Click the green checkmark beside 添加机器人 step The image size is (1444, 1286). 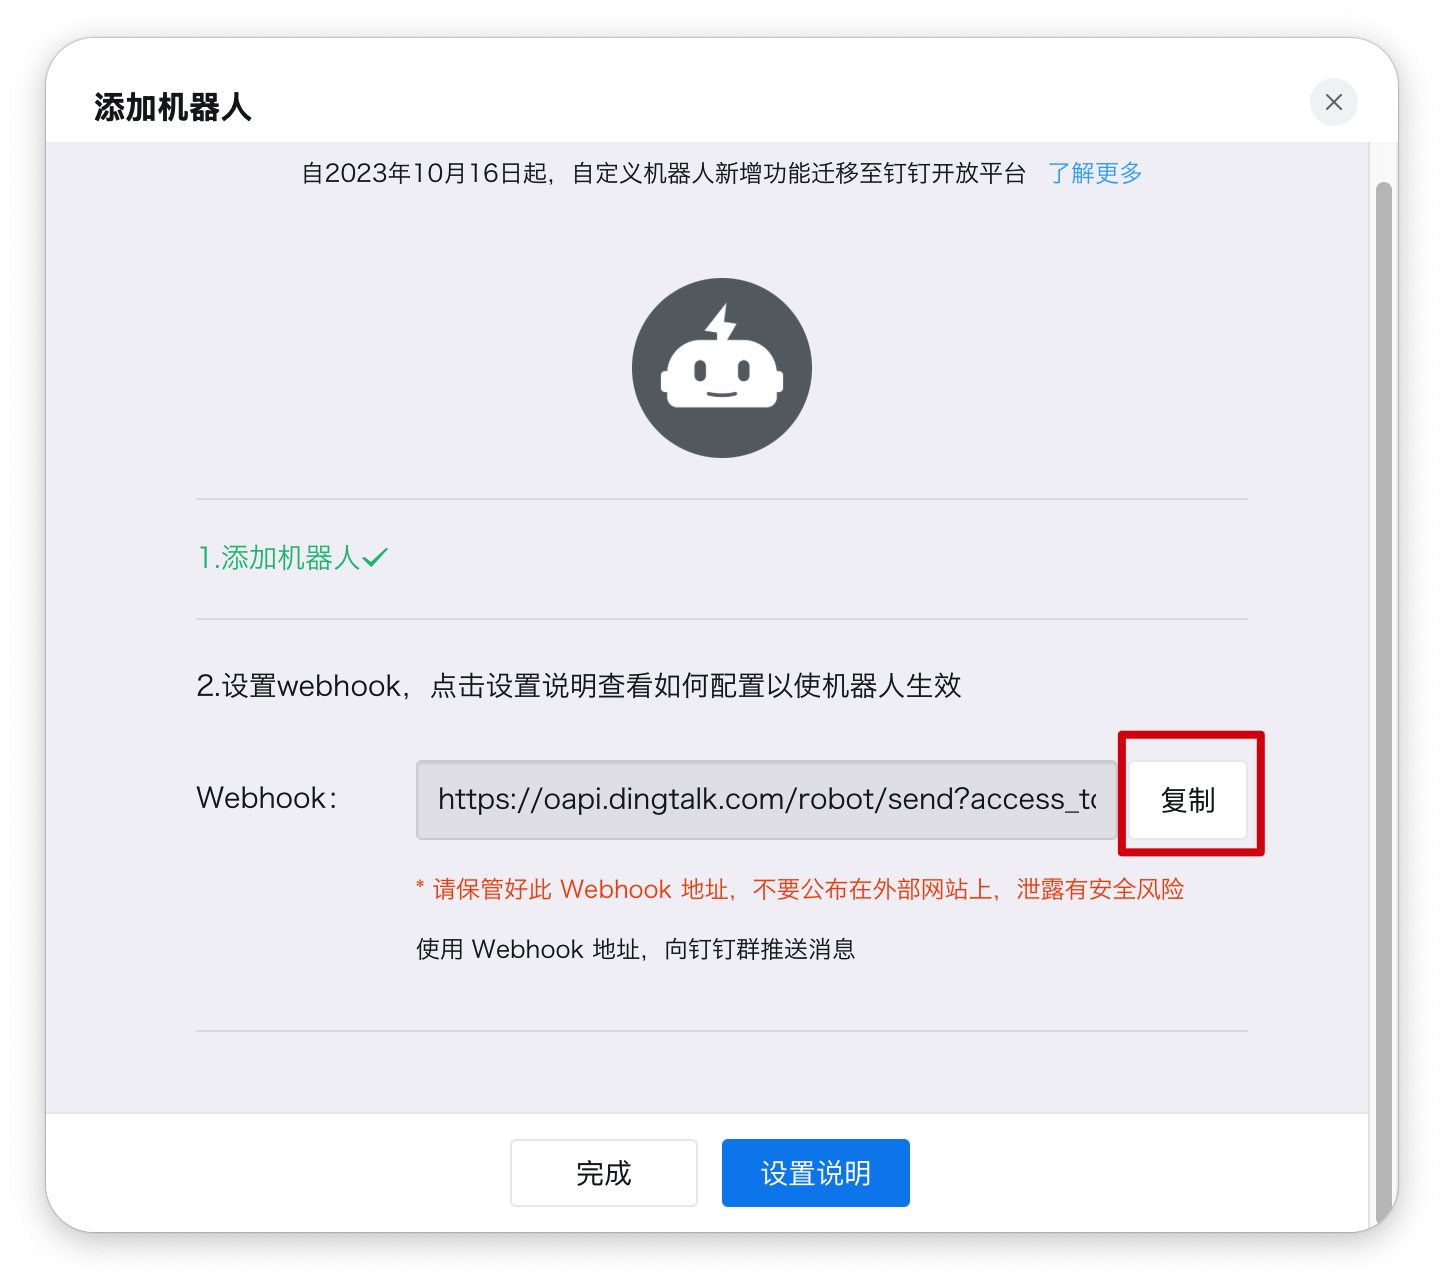tap(375, 557)
